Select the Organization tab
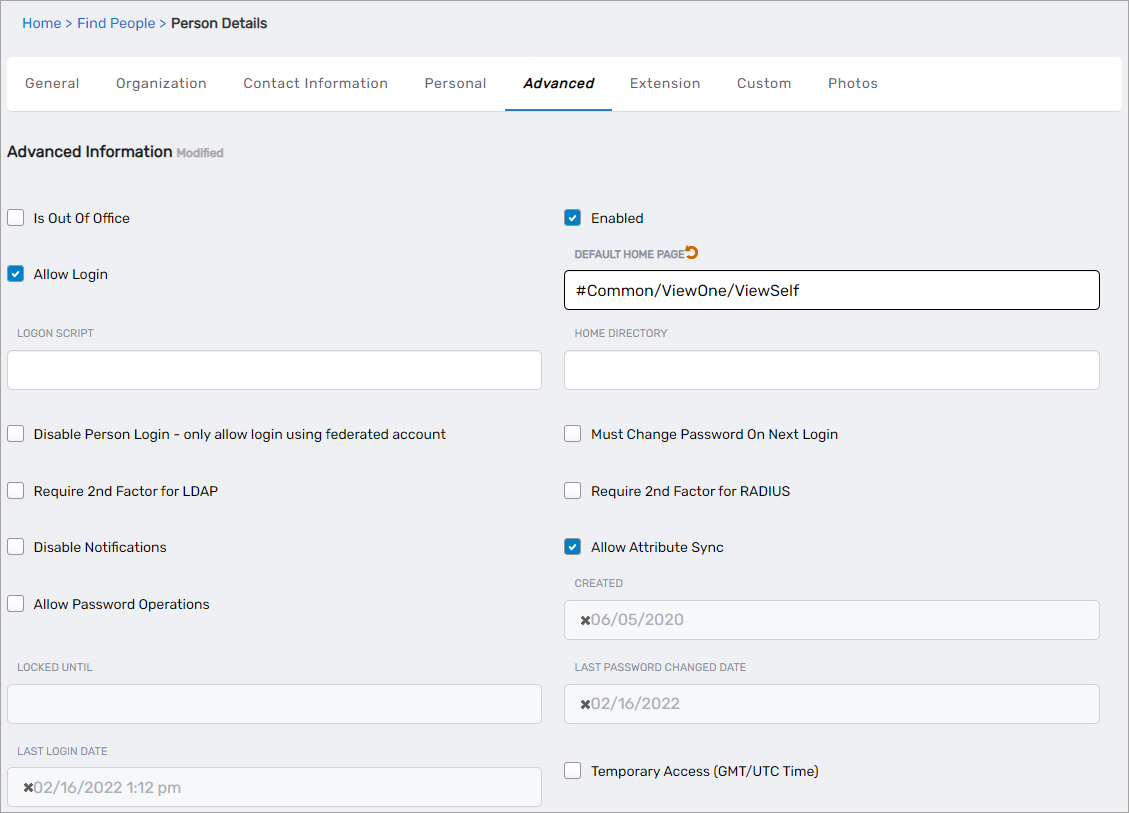1129x813 pixels. (x=161, y=83)
